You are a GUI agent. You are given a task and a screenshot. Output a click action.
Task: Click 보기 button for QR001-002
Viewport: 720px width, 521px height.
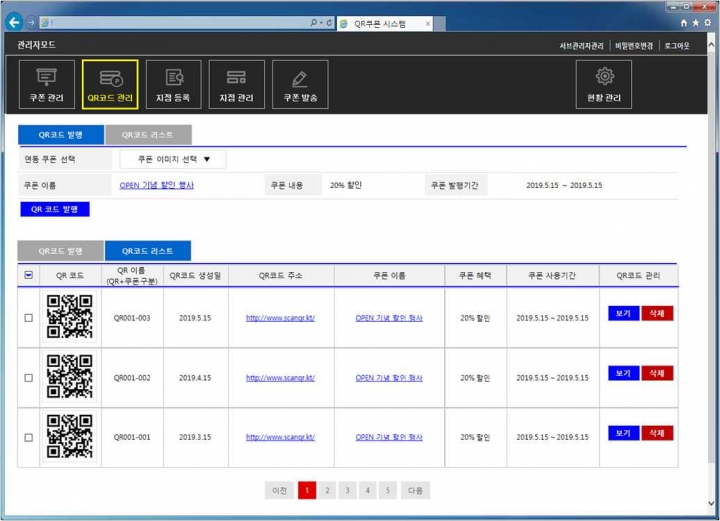point(624,373)
